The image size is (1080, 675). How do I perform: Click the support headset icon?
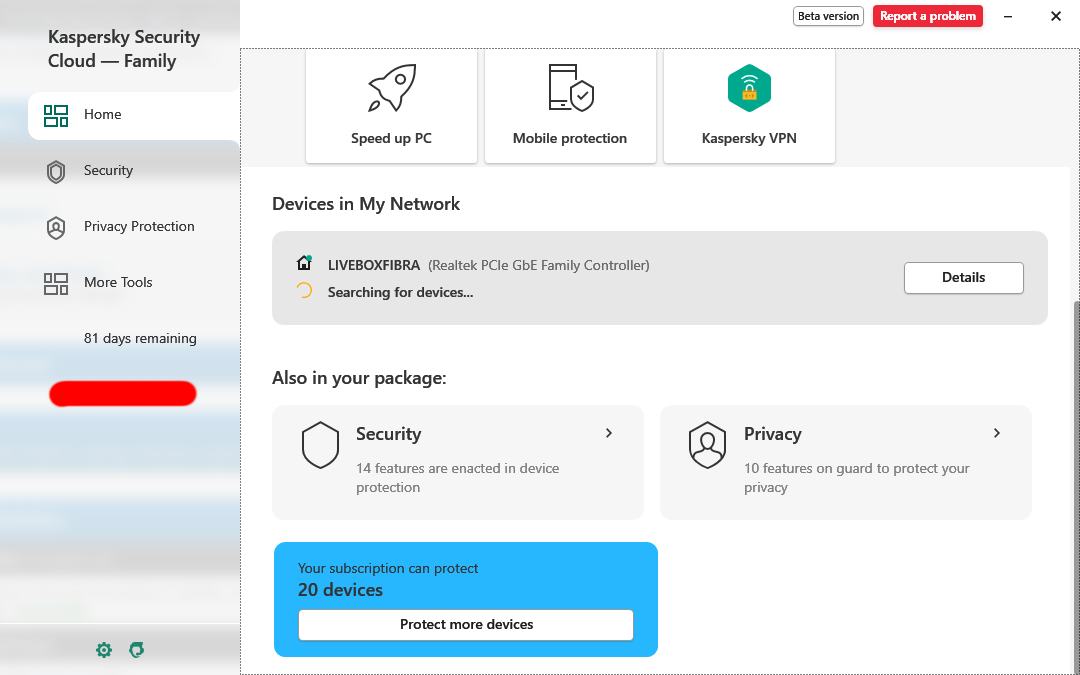137,650
